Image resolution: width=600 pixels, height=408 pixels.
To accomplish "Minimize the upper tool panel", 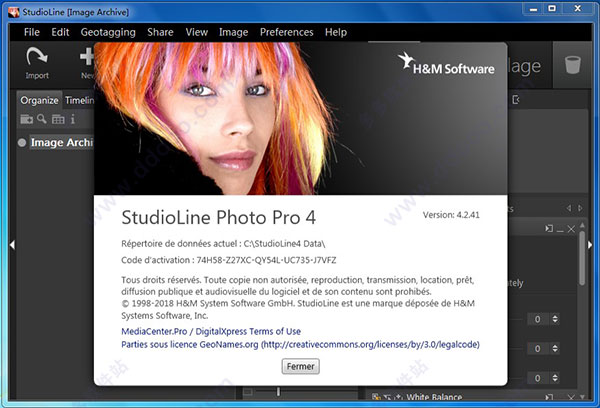I will pos(560,229).
